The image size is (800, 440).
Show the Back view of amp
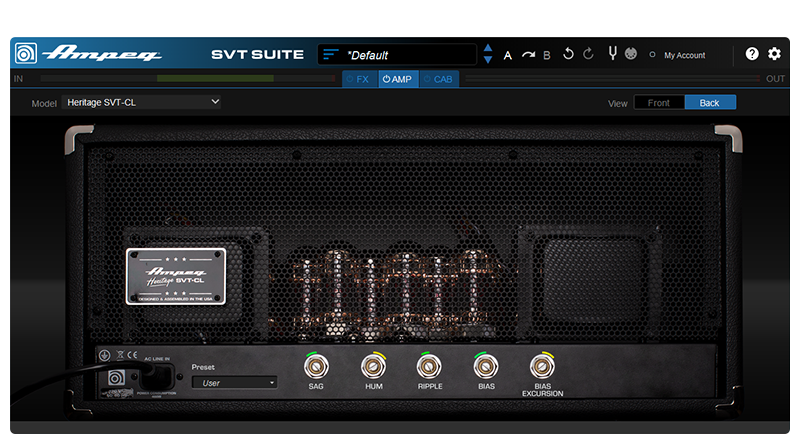710,103
